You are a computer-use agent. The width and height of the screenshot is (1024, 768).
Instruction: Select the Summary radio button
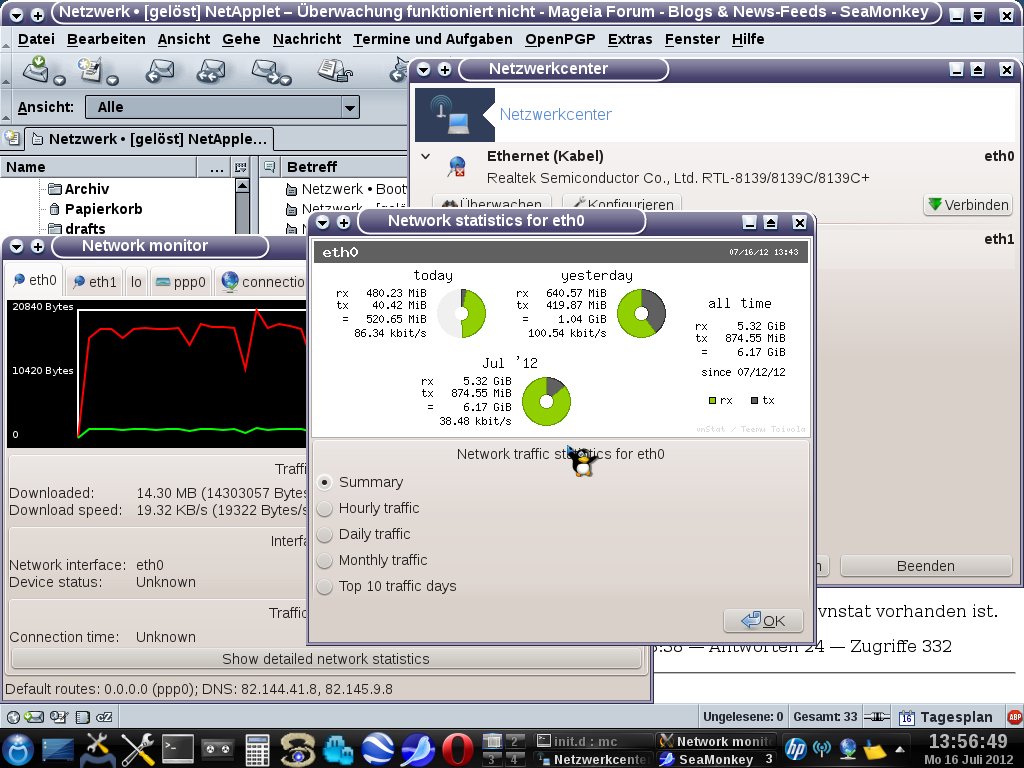pyautogui.click(x=325, y=482)
